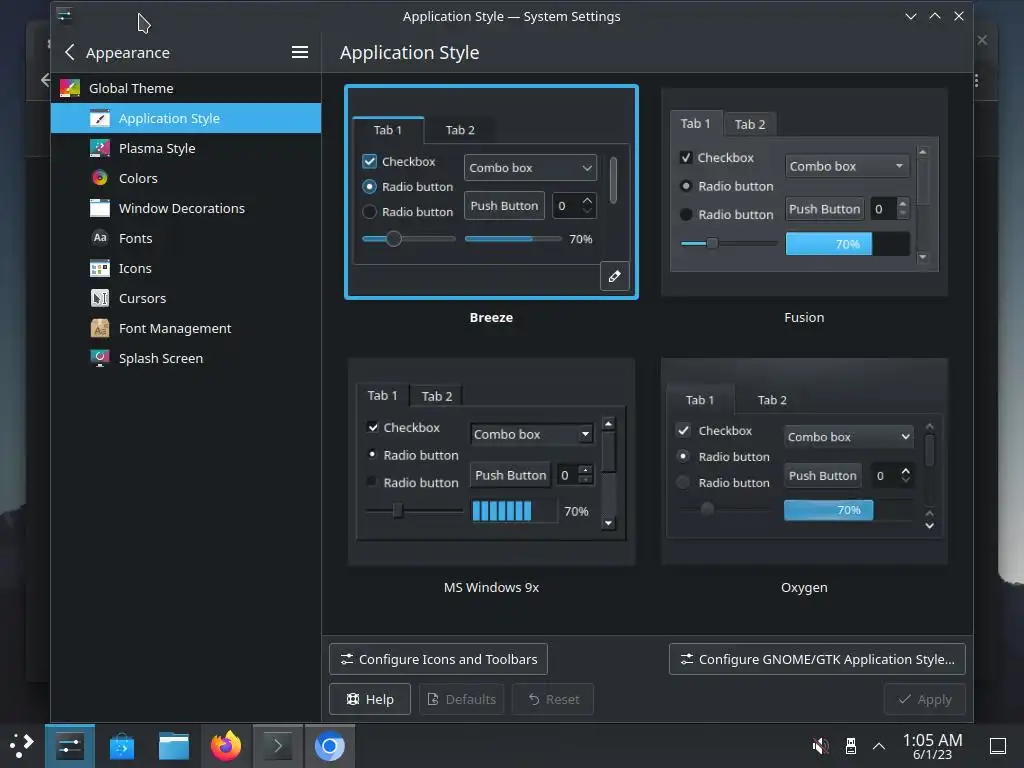Click Configure GNOME/GTK Application Style button

point(817,660)
